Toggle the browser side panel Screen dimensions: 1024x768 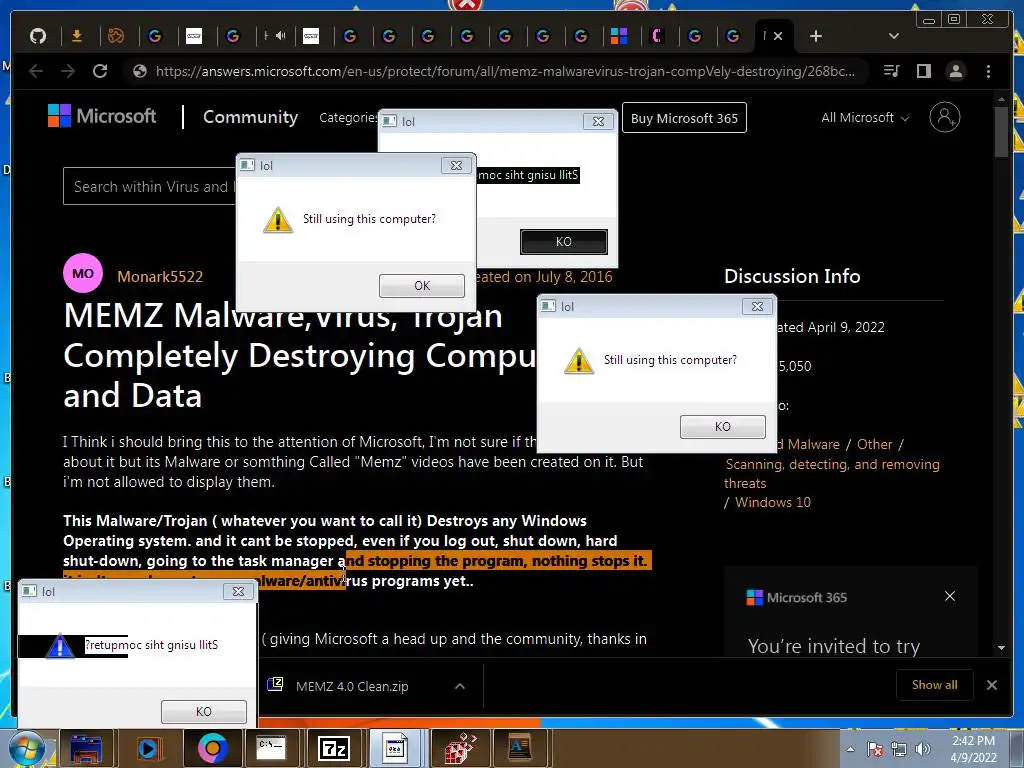coord(923,71)
